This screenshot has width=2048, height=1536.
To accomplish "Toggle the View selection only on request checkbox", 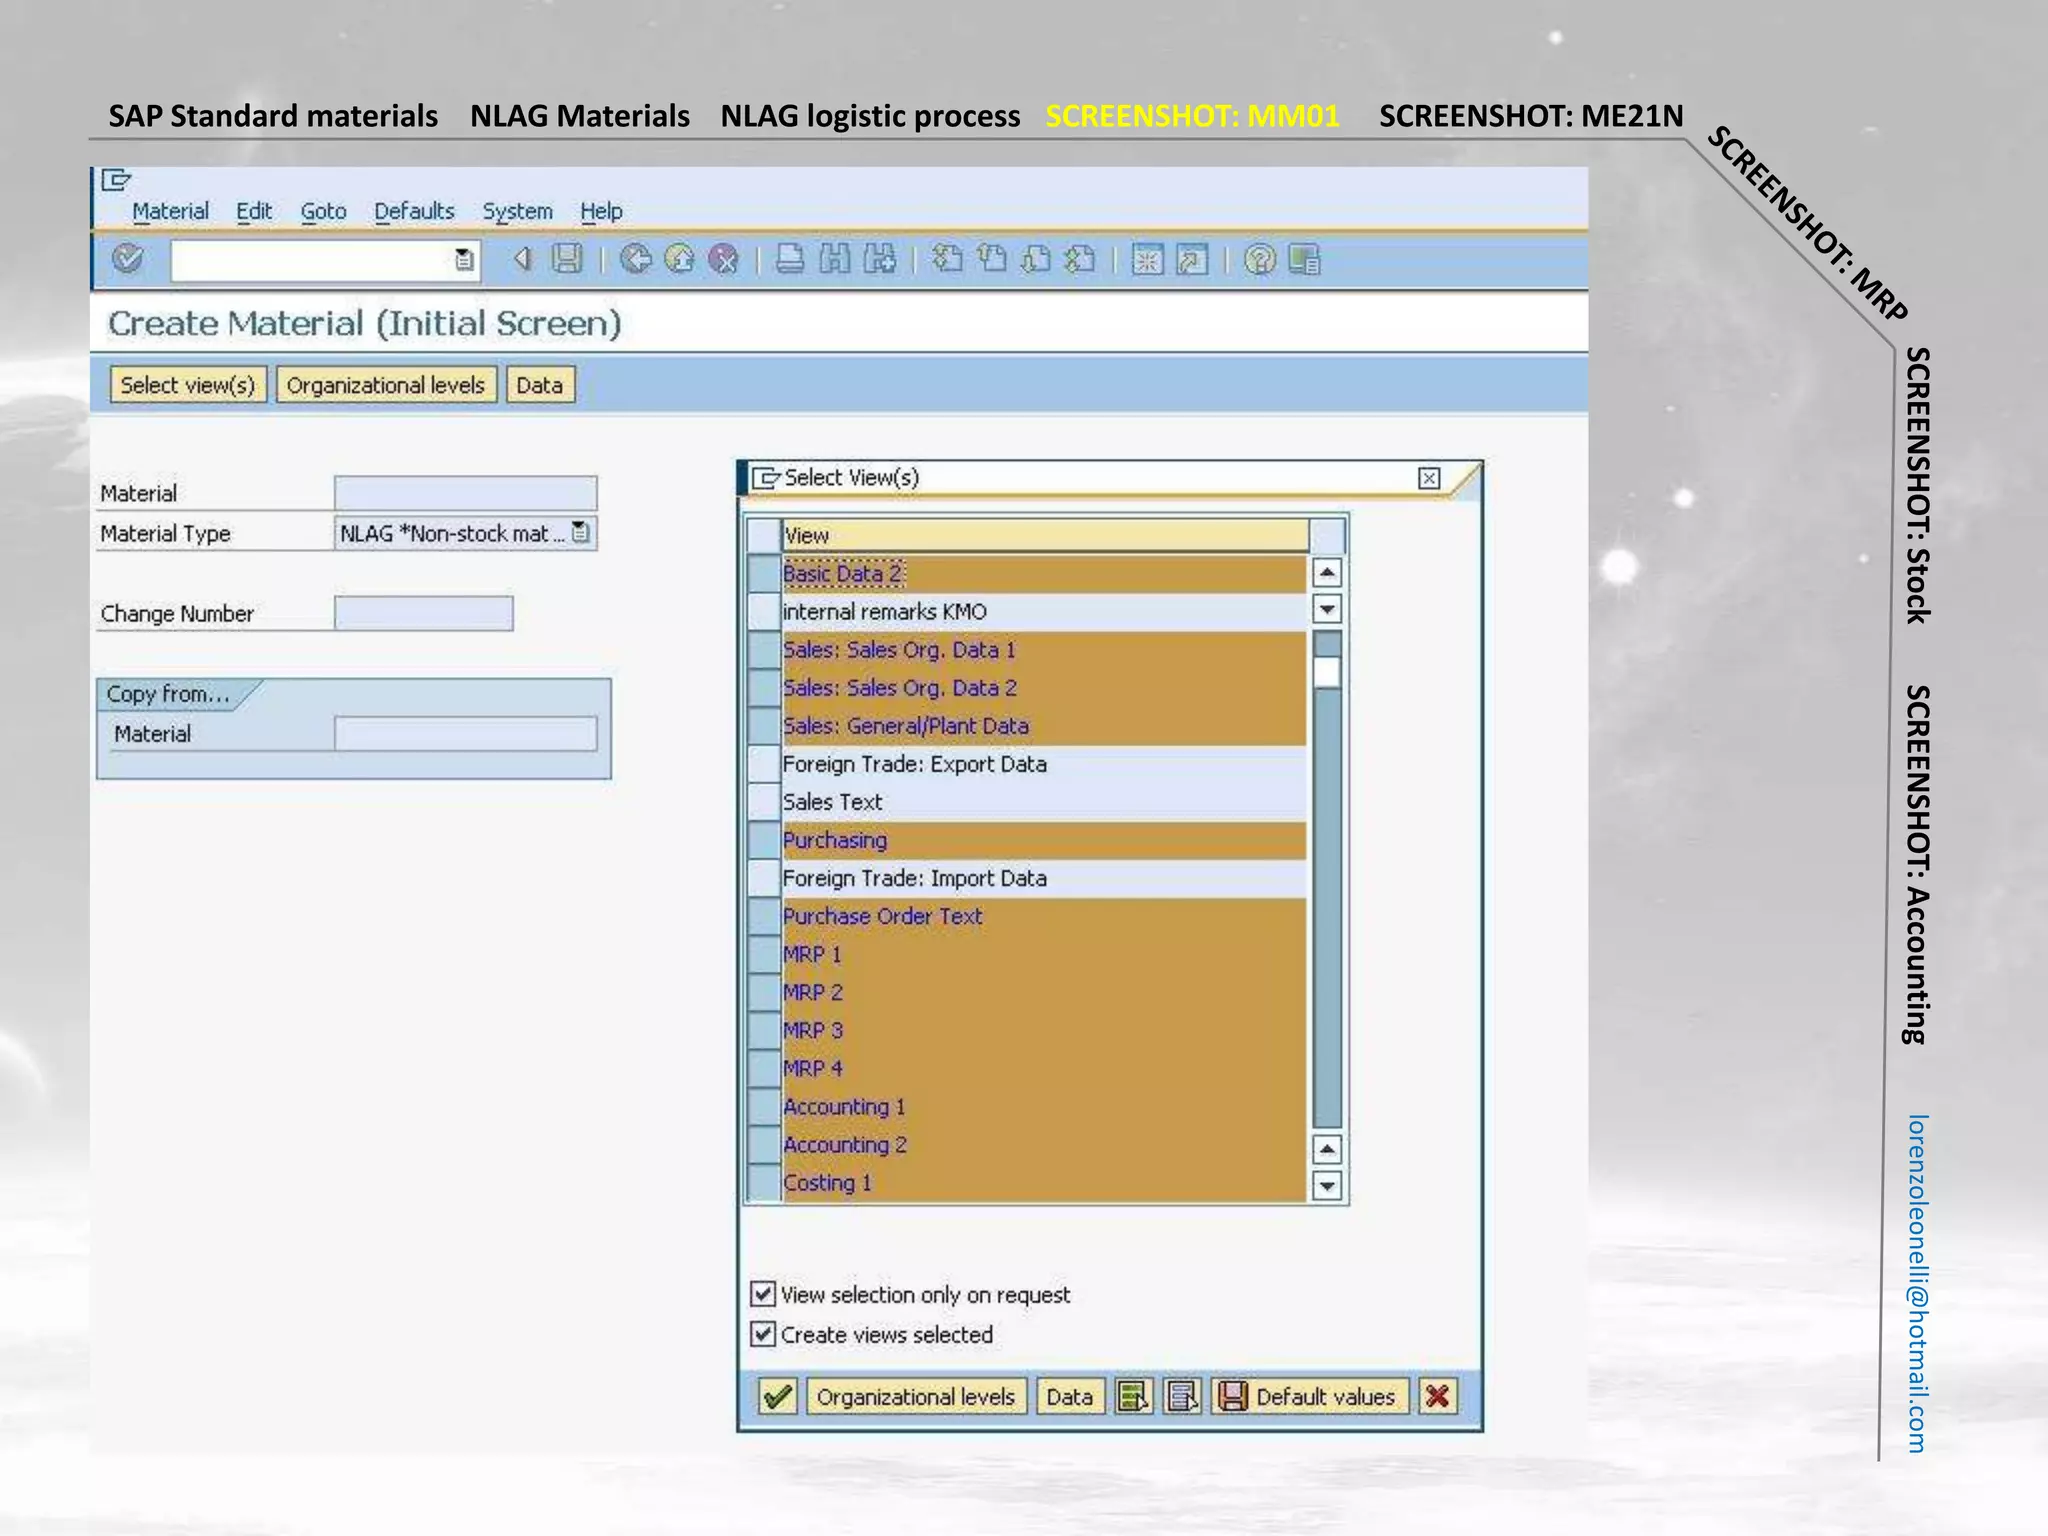I will tap(763, 1294).
